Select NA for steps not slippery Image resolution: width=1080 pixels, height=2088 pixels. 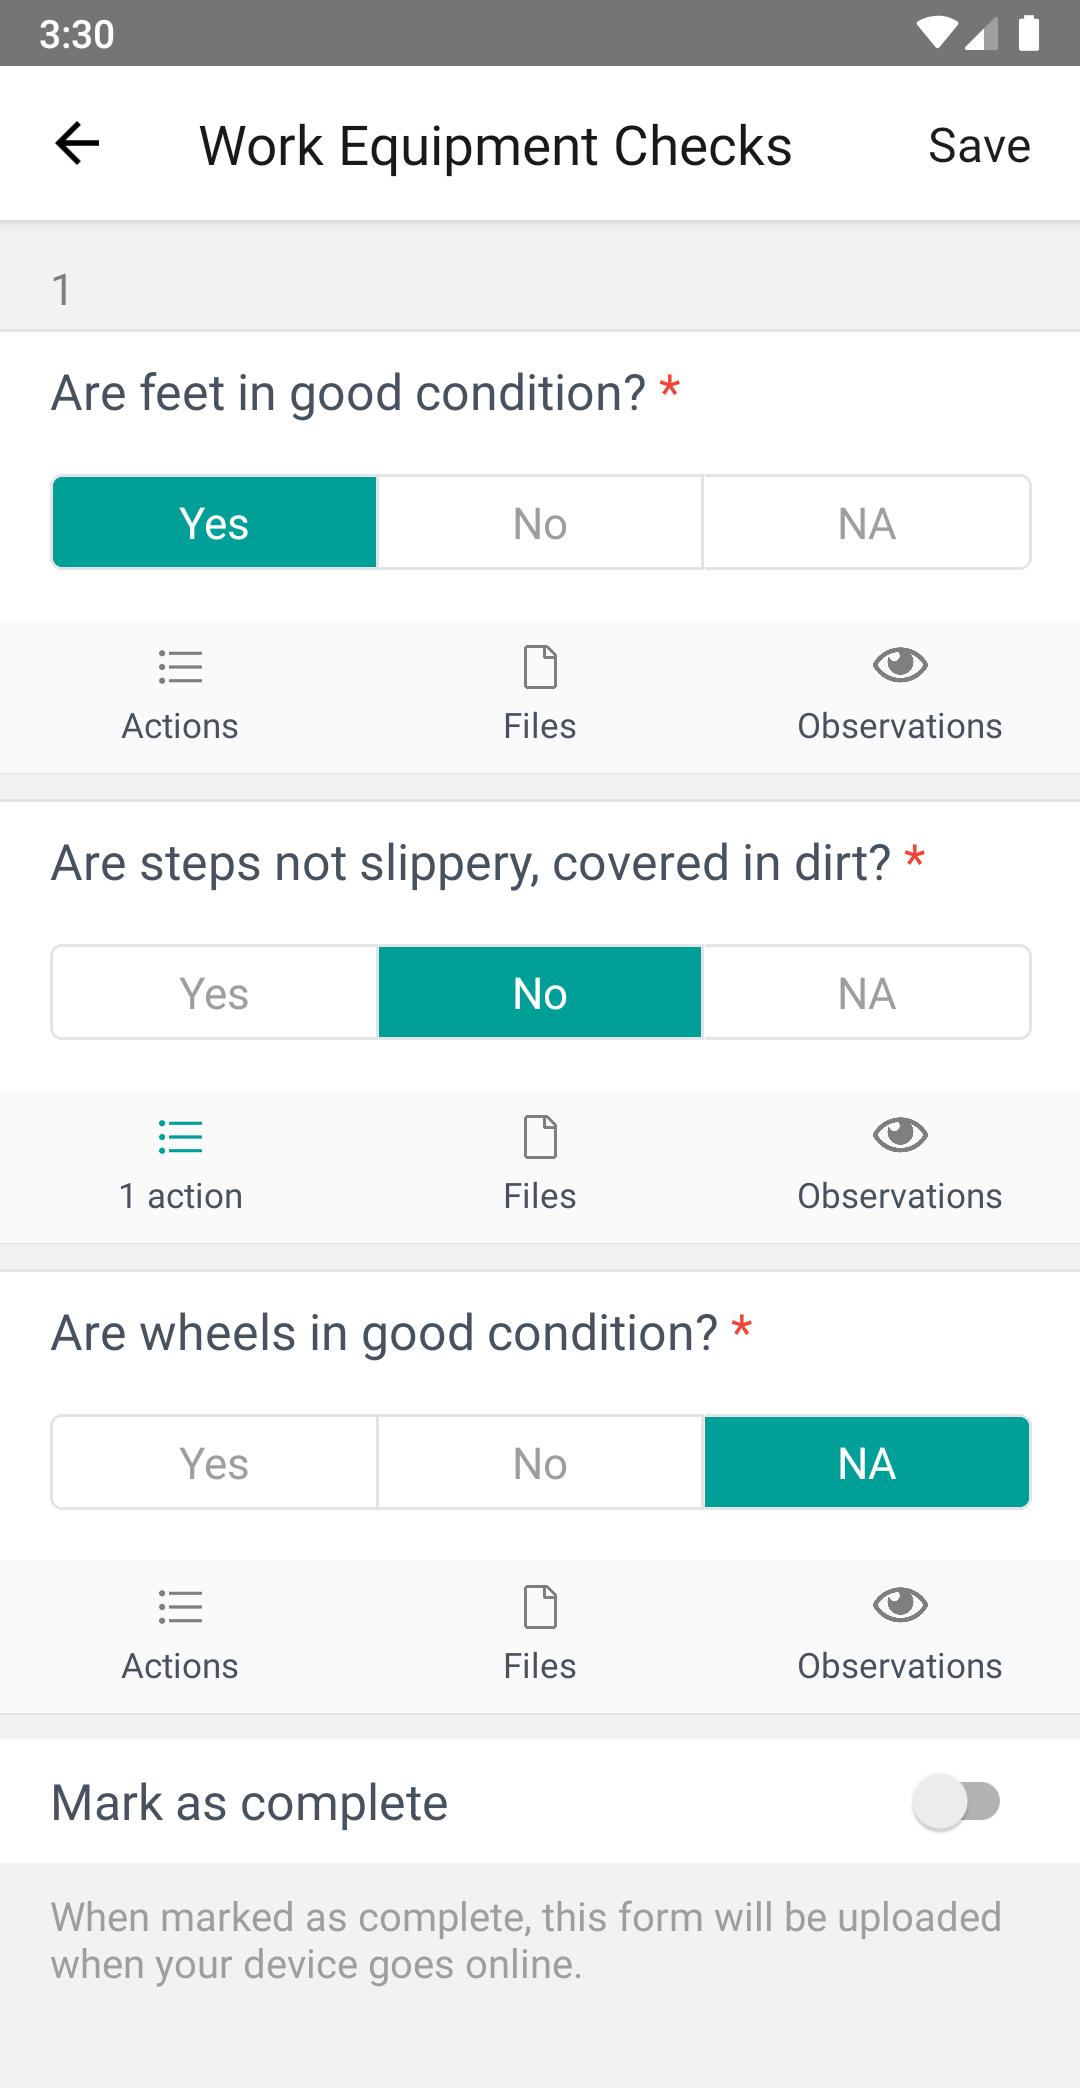coord(866,993)
